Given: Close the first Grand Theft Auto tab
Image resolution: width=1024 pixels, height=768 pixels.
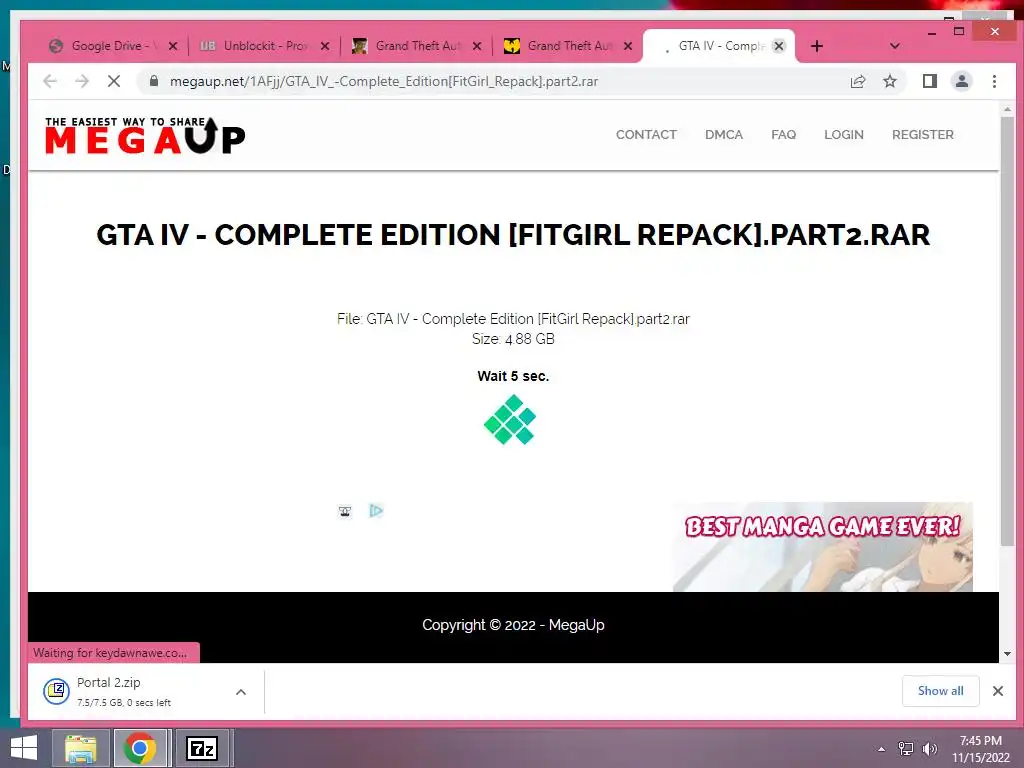Looking at the screenshot, I should [477, 46].
